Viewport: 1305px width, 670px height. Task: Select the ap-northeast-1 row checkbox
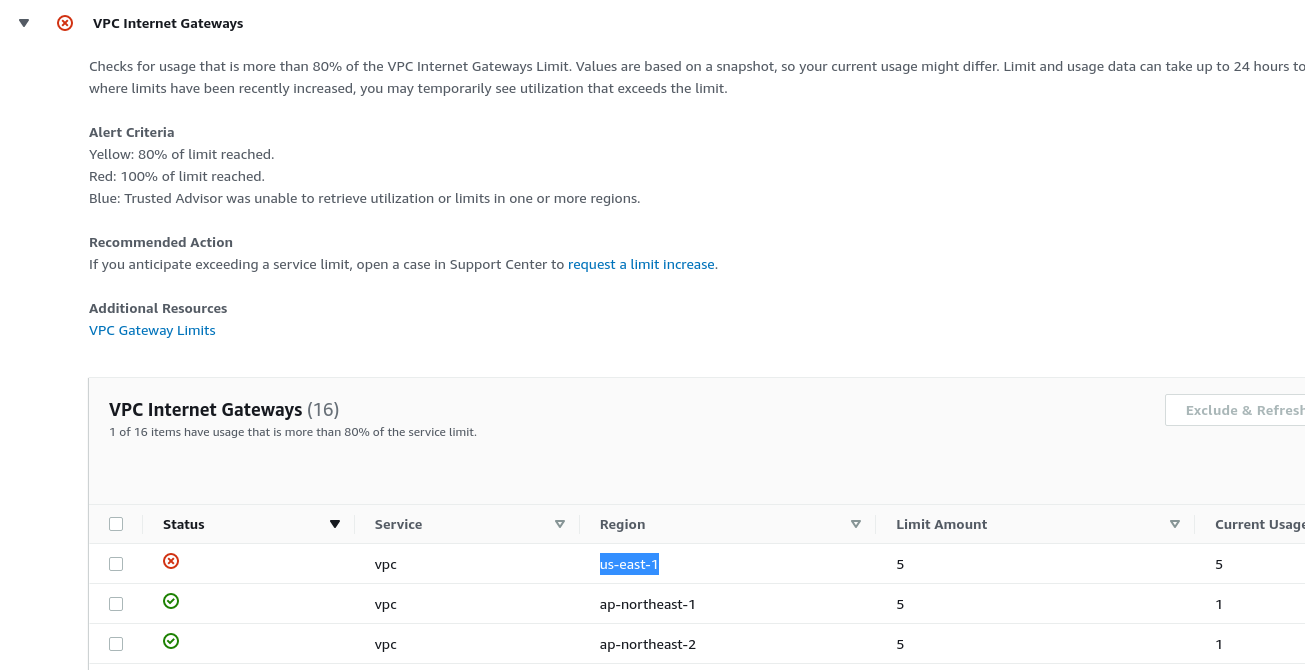pos(116,604)
